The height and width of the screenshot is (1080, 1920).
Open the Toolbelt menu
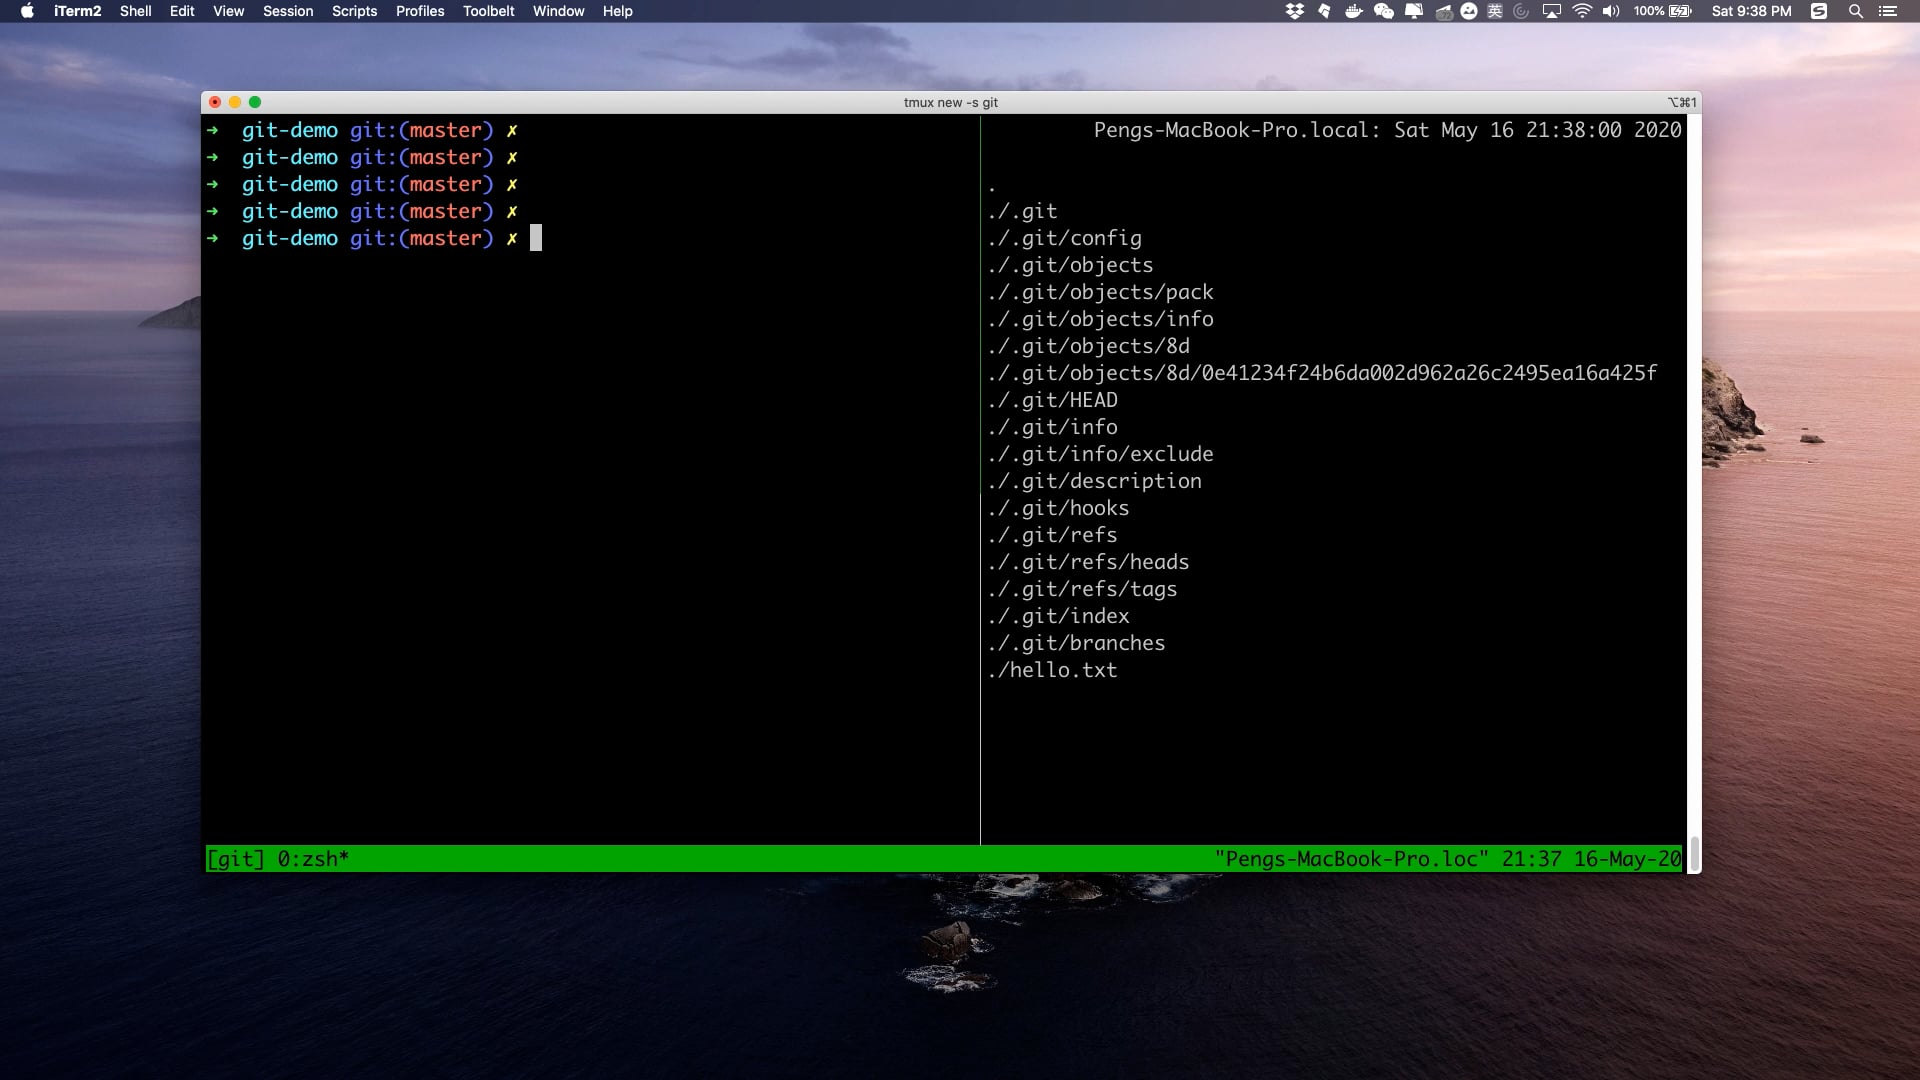(x=489, y=11)
